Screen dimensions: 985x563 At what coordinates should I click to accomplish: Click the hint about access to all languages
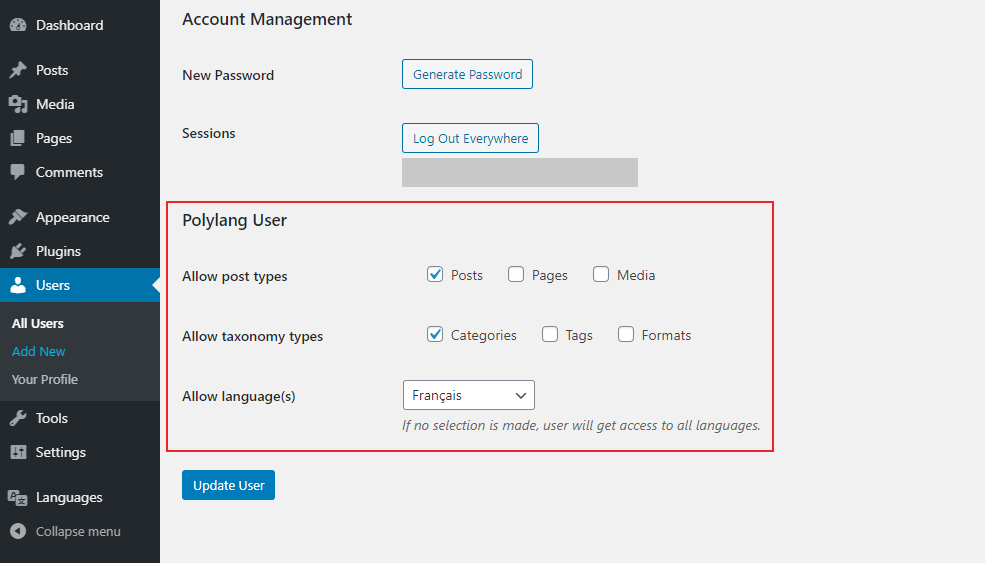coord(581,425)
